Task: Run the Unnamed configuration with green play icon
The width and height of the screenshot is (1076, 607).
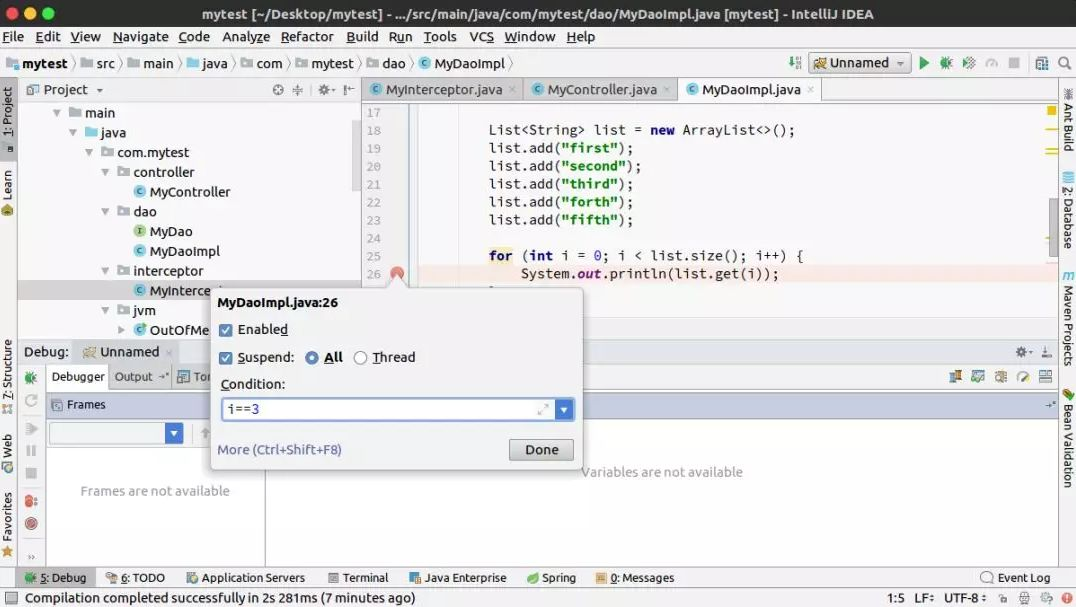Action: (924, 63)
